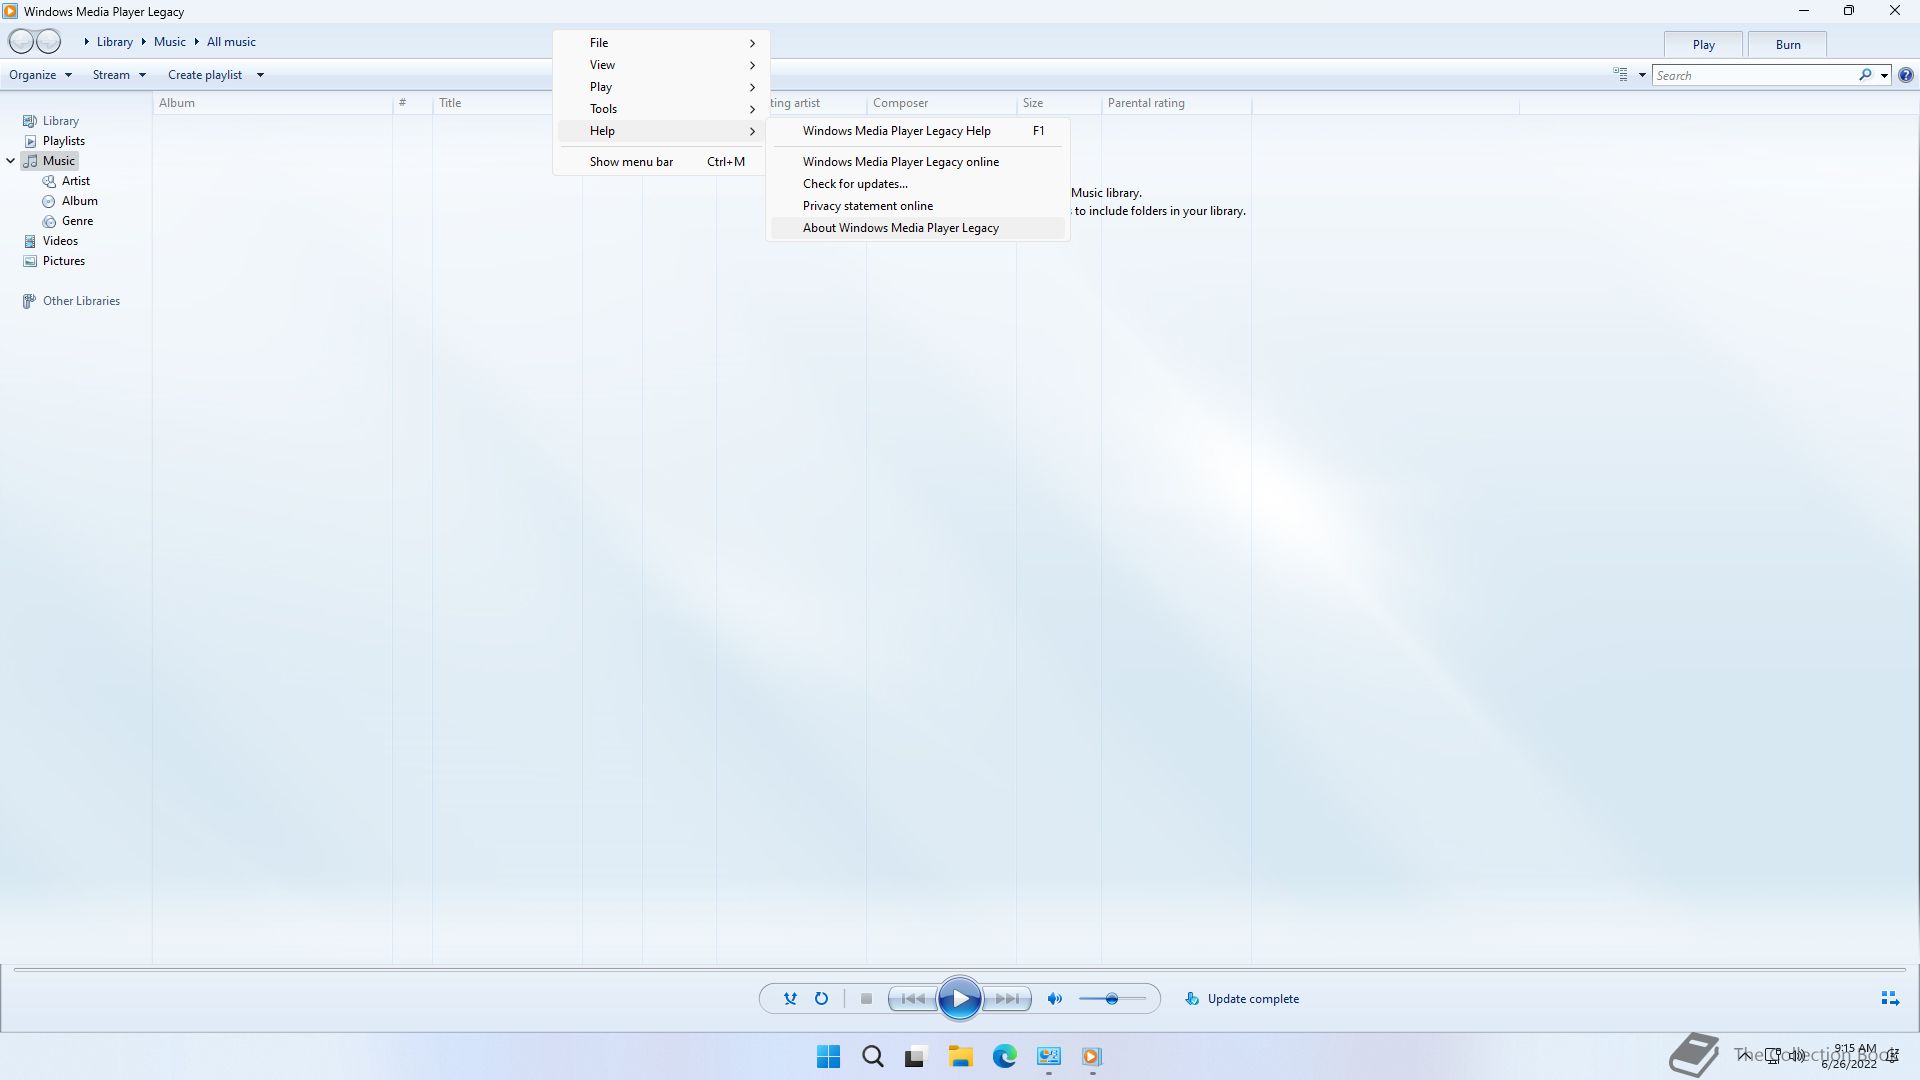Open the Windows Start button
1920x1080 pixels.
tap(829, 1057)
